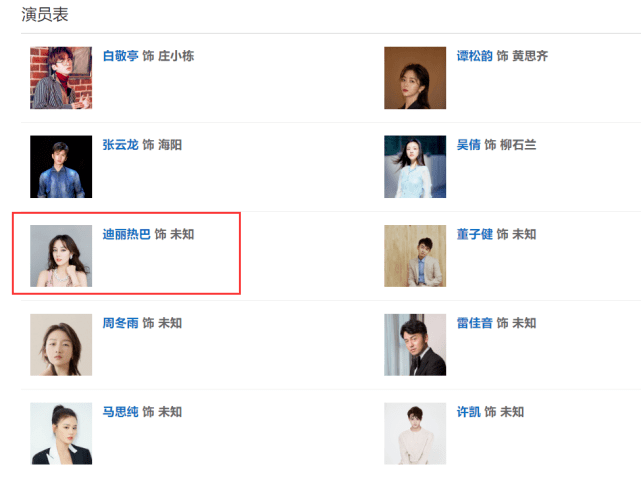641x477 pixels.
Task: Click the photo beside 许凯
Action: click(x=415, y=434)
